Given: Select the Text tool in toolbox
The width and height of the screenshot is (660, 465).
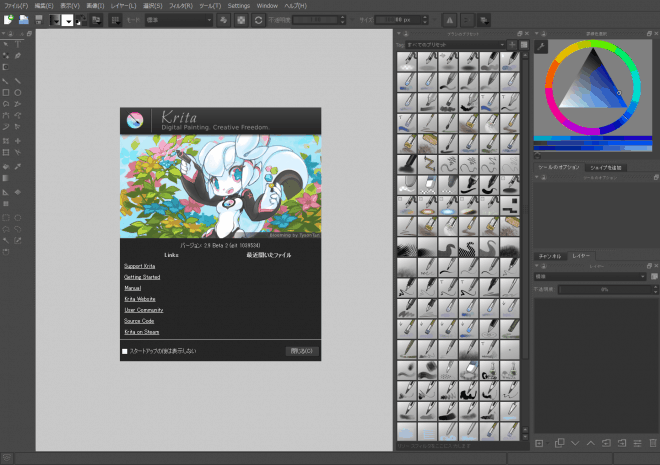Looking at the screenshot, I should pos(18,44).
